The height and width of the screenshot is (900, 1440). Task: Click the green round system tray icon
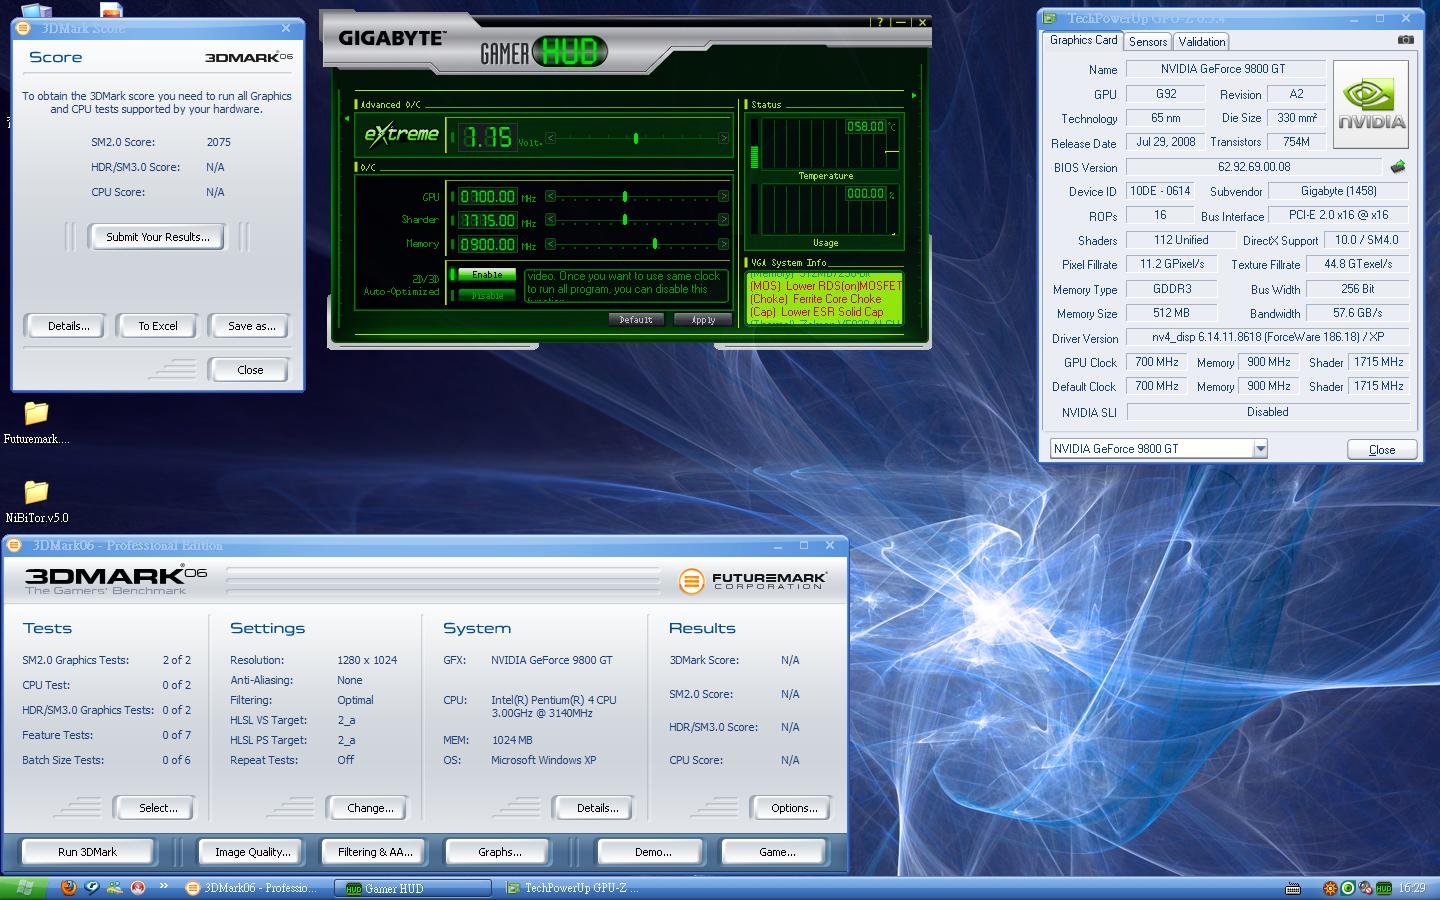[x=1348, y=888]
